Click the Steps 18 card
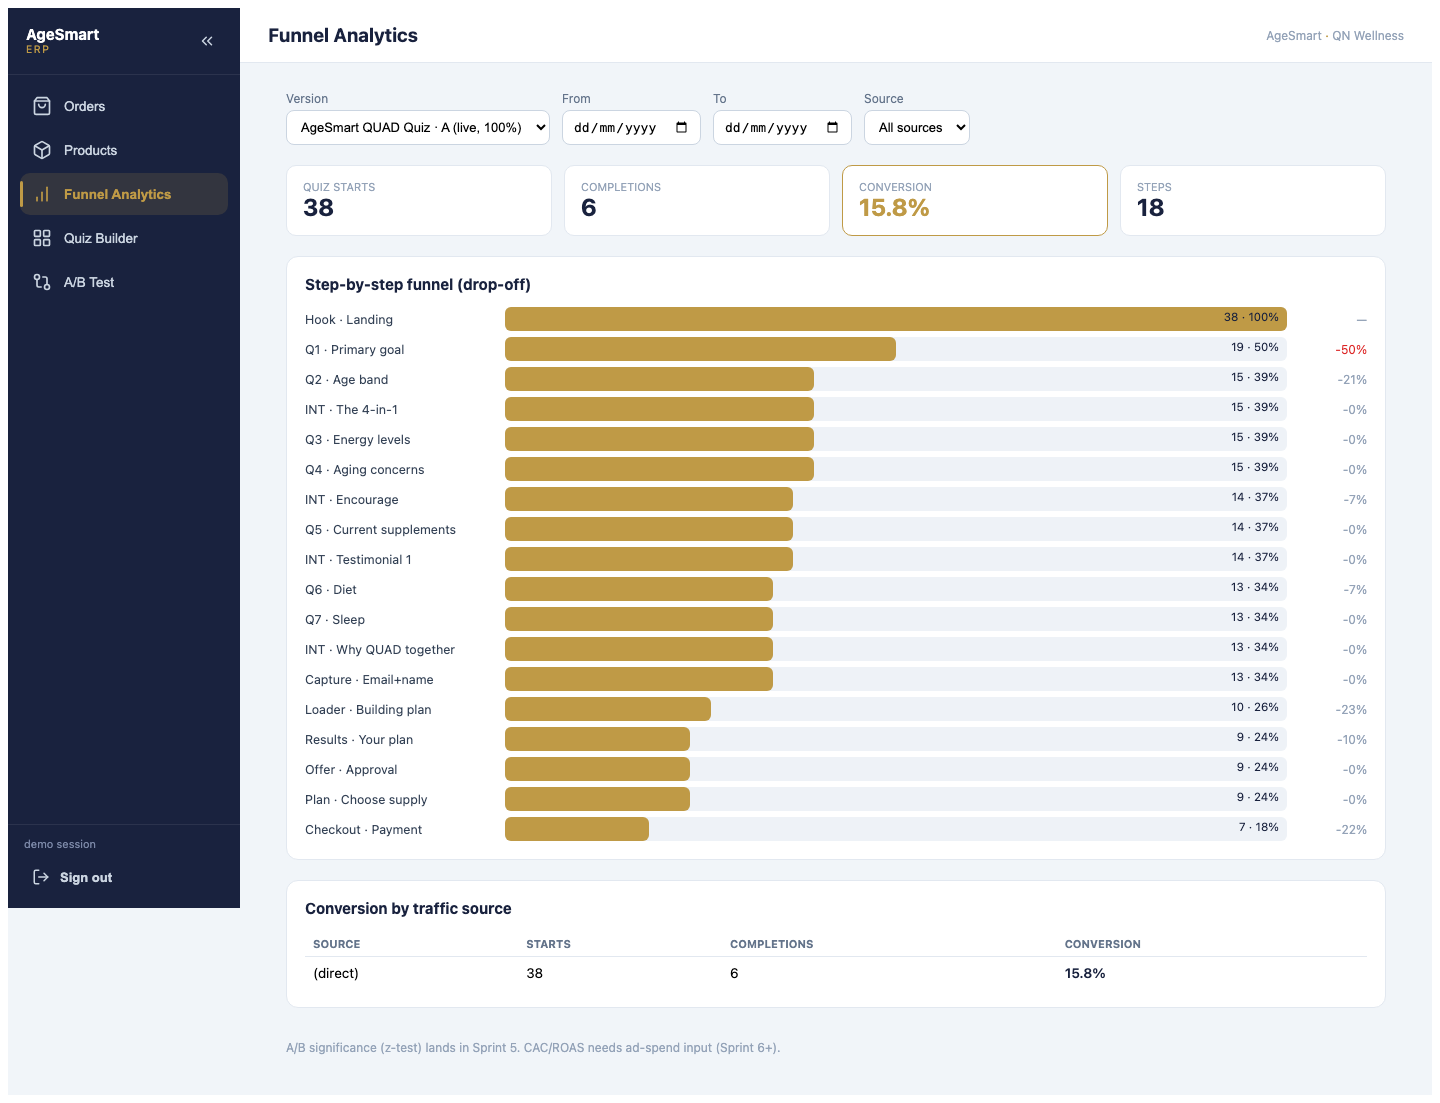The image size is (1440, 1103). click(1252, 200)
